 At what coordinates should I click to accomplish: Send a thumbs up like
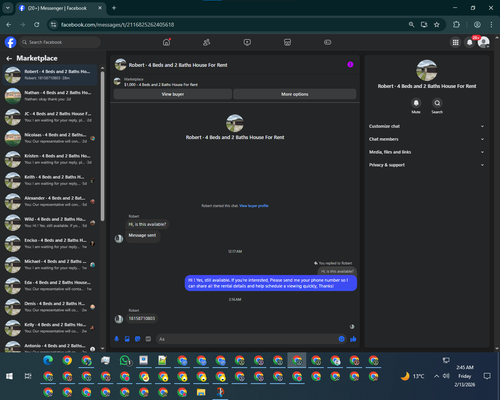coord(353,339)
